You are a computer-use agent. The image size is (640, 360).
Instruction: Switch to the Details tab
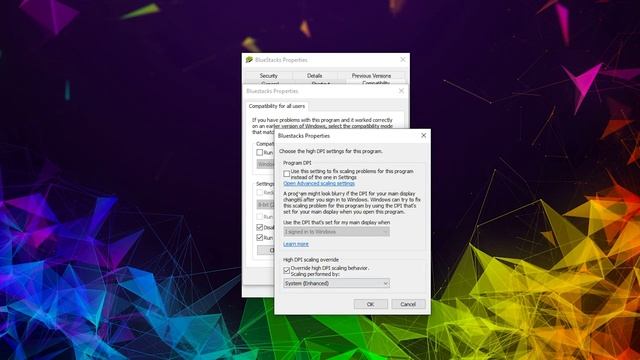tap(314, 76)
